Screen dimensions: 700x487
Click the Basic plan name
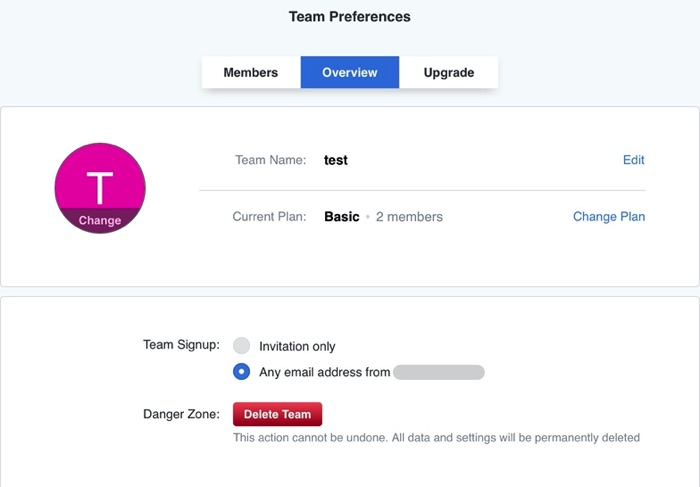pos(341,217)
